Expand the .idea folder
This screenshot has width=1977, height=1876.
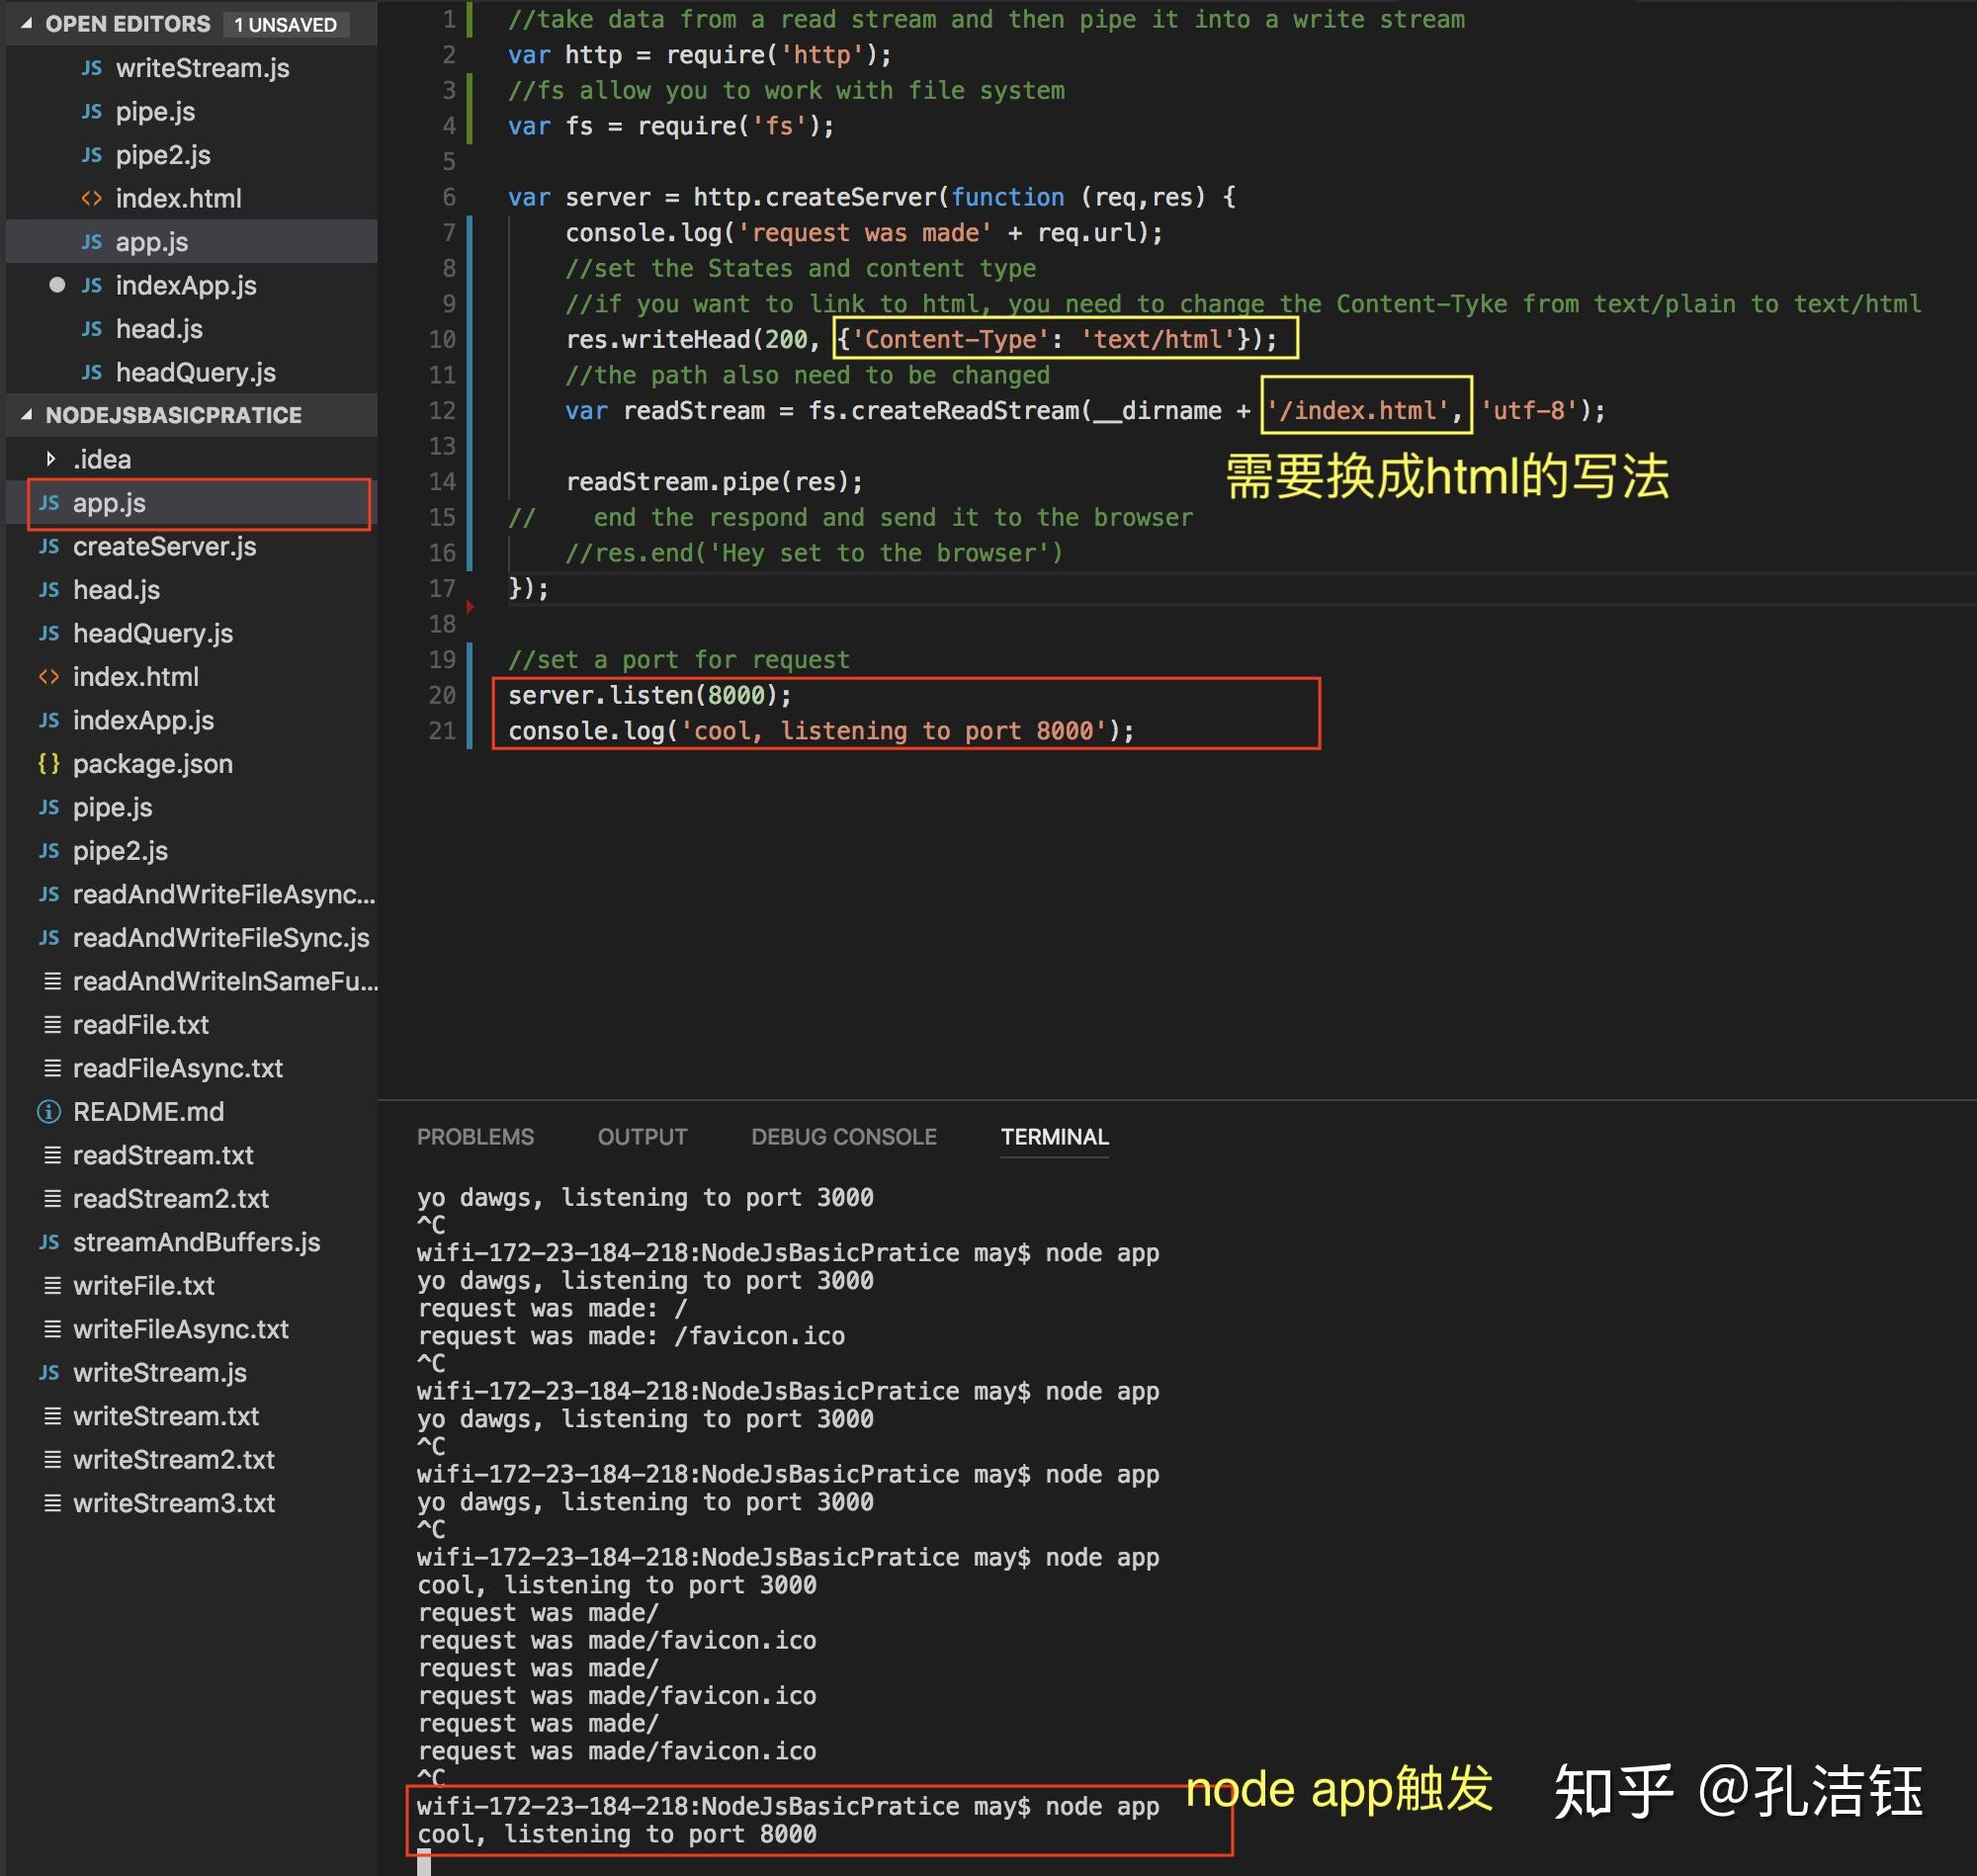pos(51,458)
